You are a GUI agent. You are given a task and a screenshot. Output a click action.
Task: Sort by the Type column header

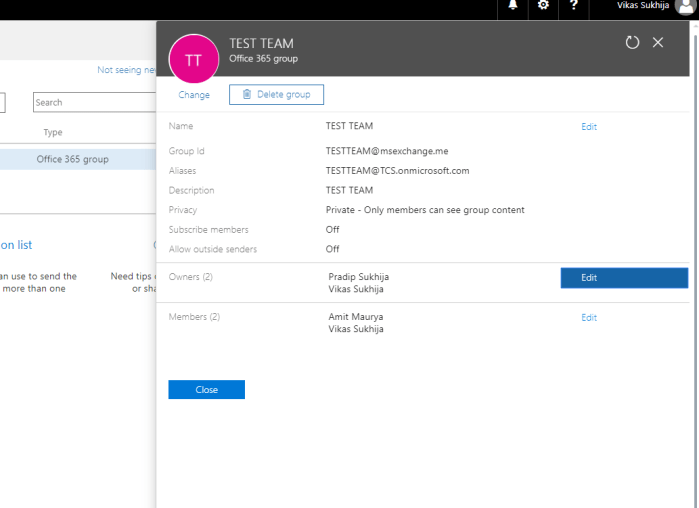point(53,132)
